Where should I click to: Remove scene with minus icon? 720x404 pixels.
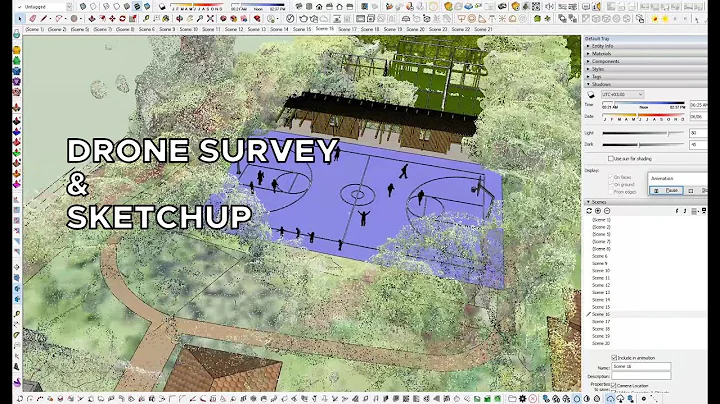(x=607, y=211)
